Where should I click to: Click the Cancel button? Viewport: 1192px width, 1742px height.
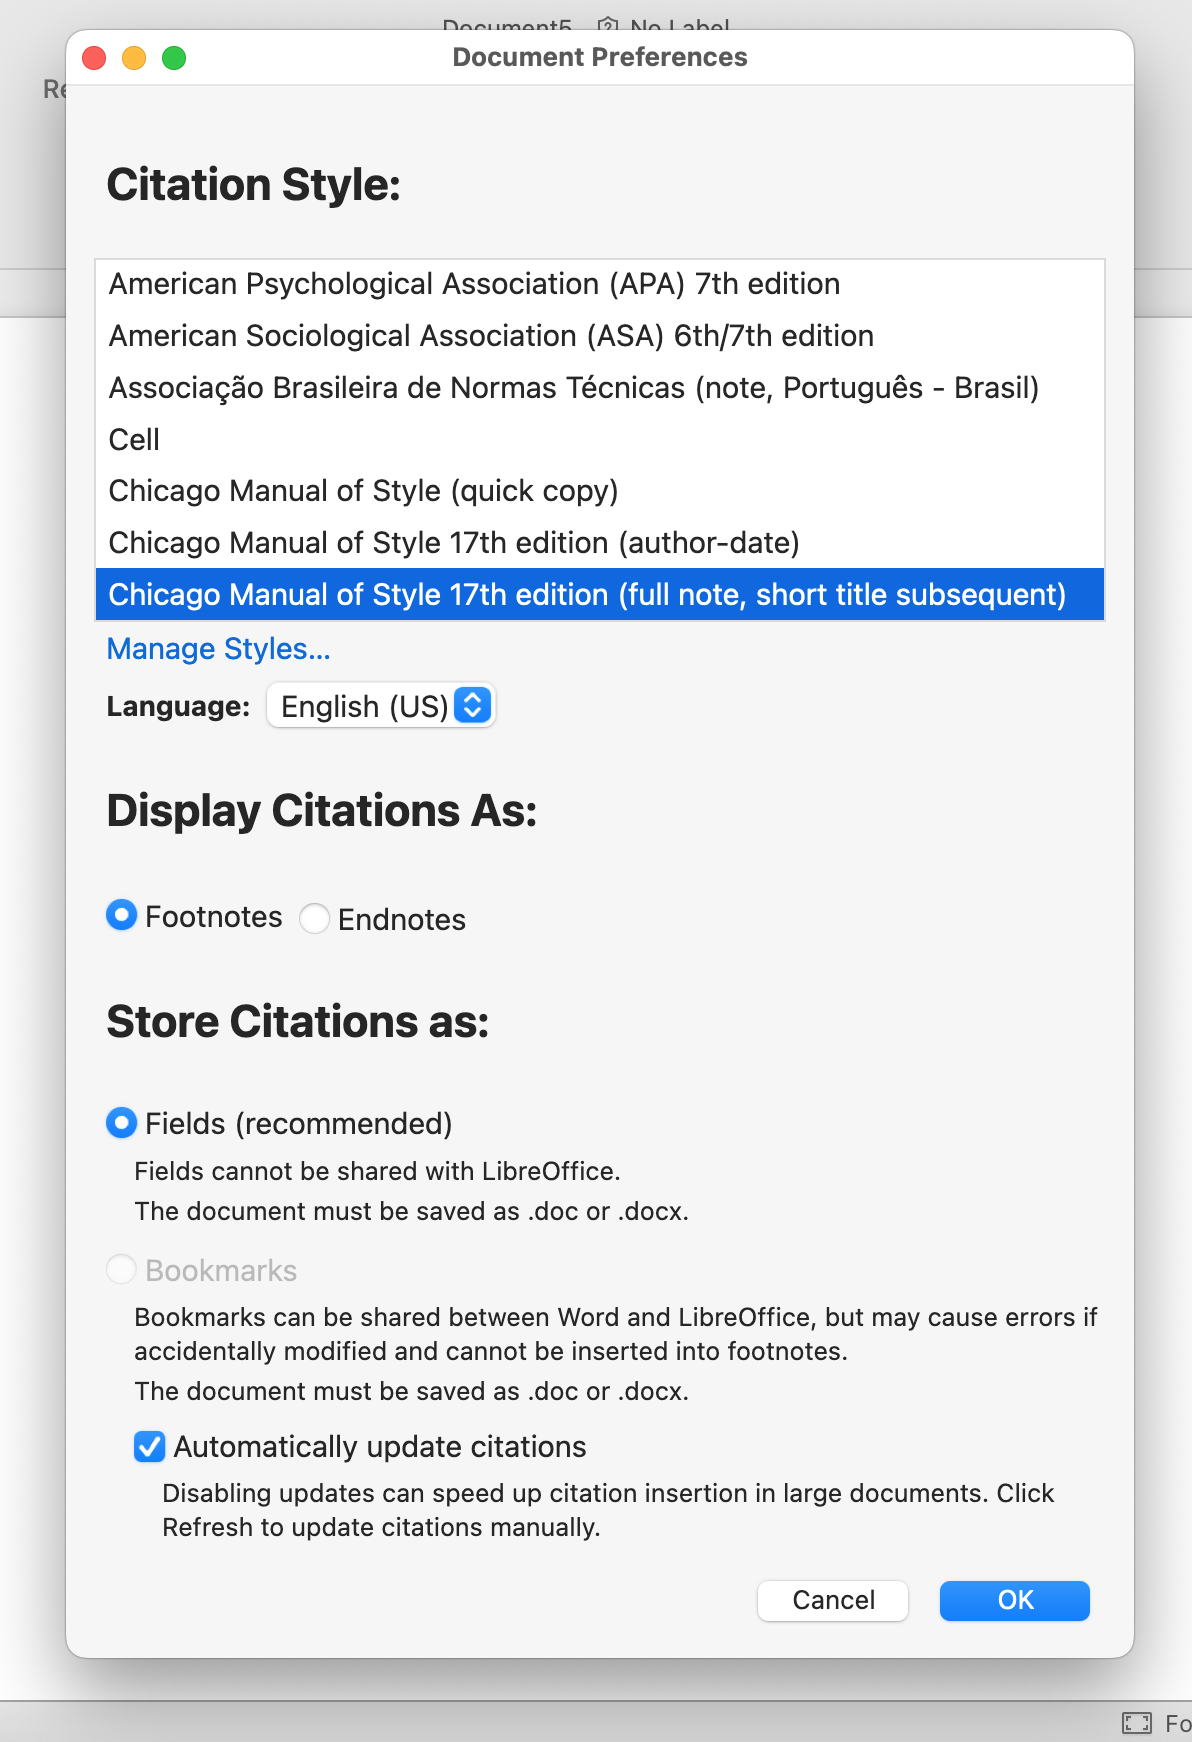point(833,1600)
